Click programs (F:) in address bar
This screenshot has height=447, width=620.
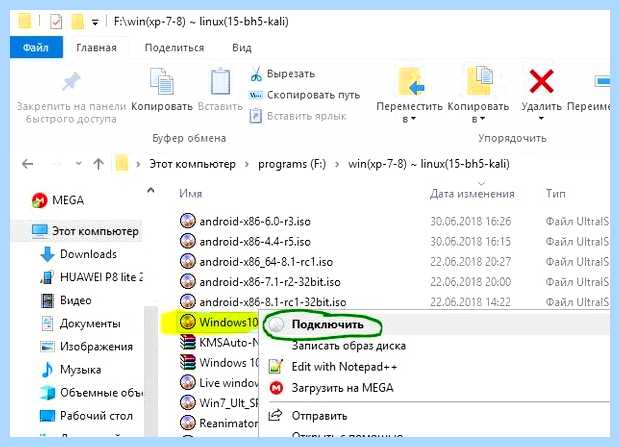292,164
